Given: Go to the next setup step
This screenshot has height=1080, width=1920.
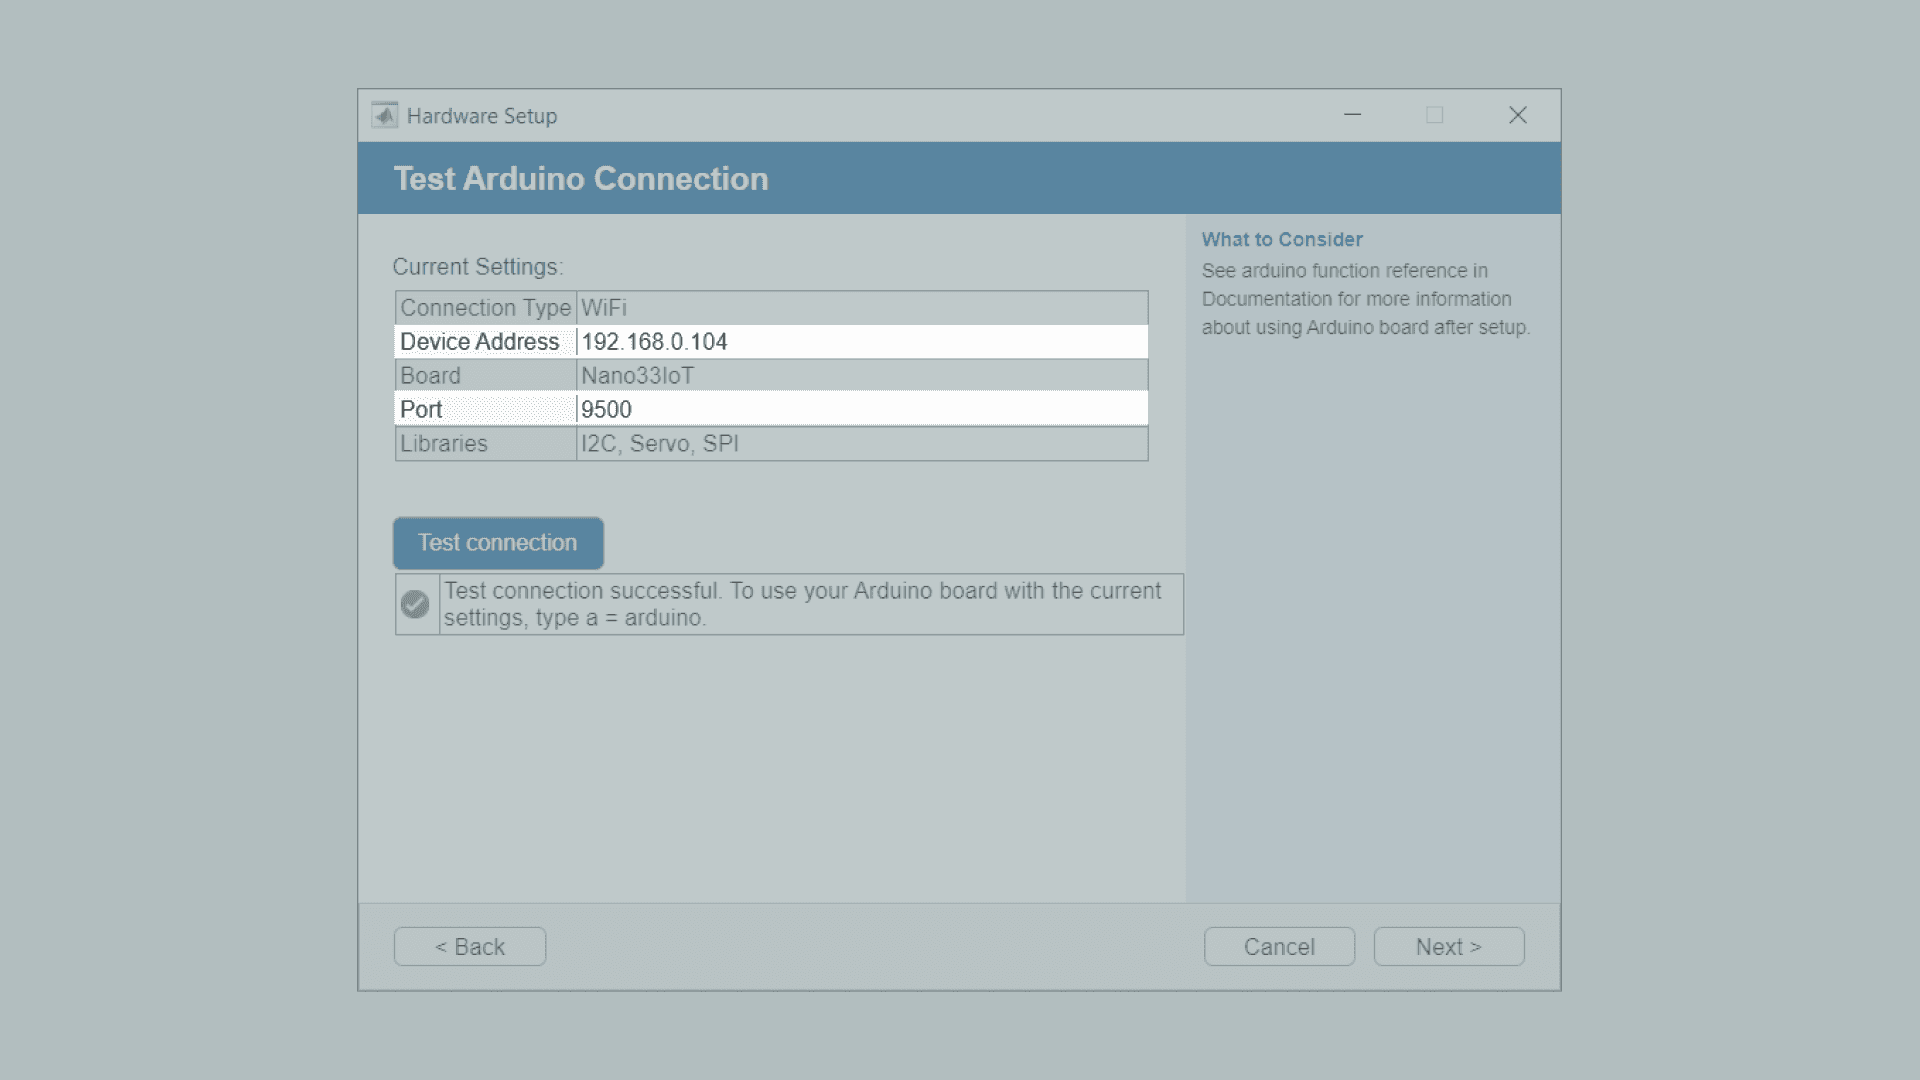Looking at the screenshot, I should coord(1448,946).
